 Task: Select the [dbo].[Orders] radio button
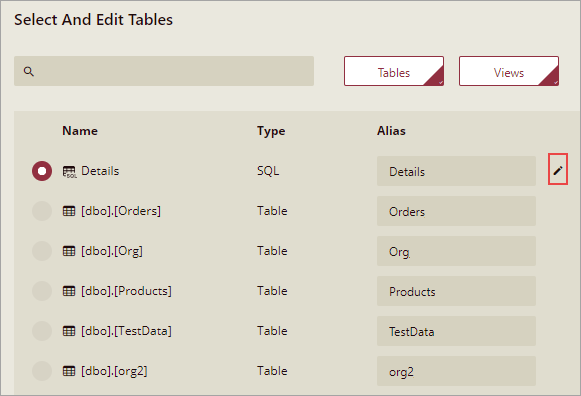point(42,211)
